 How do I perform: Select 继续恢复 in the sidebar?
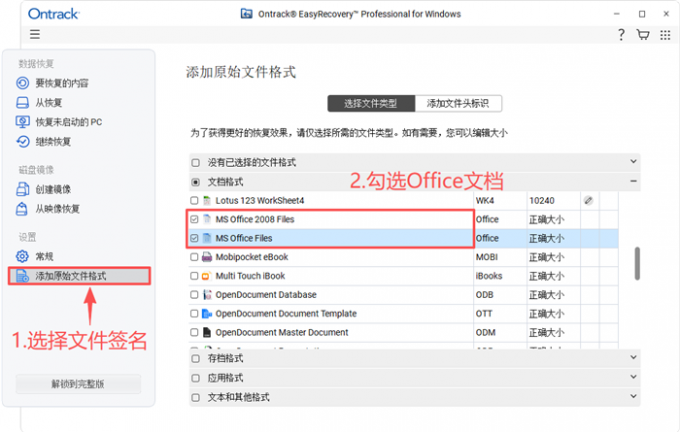53,142
